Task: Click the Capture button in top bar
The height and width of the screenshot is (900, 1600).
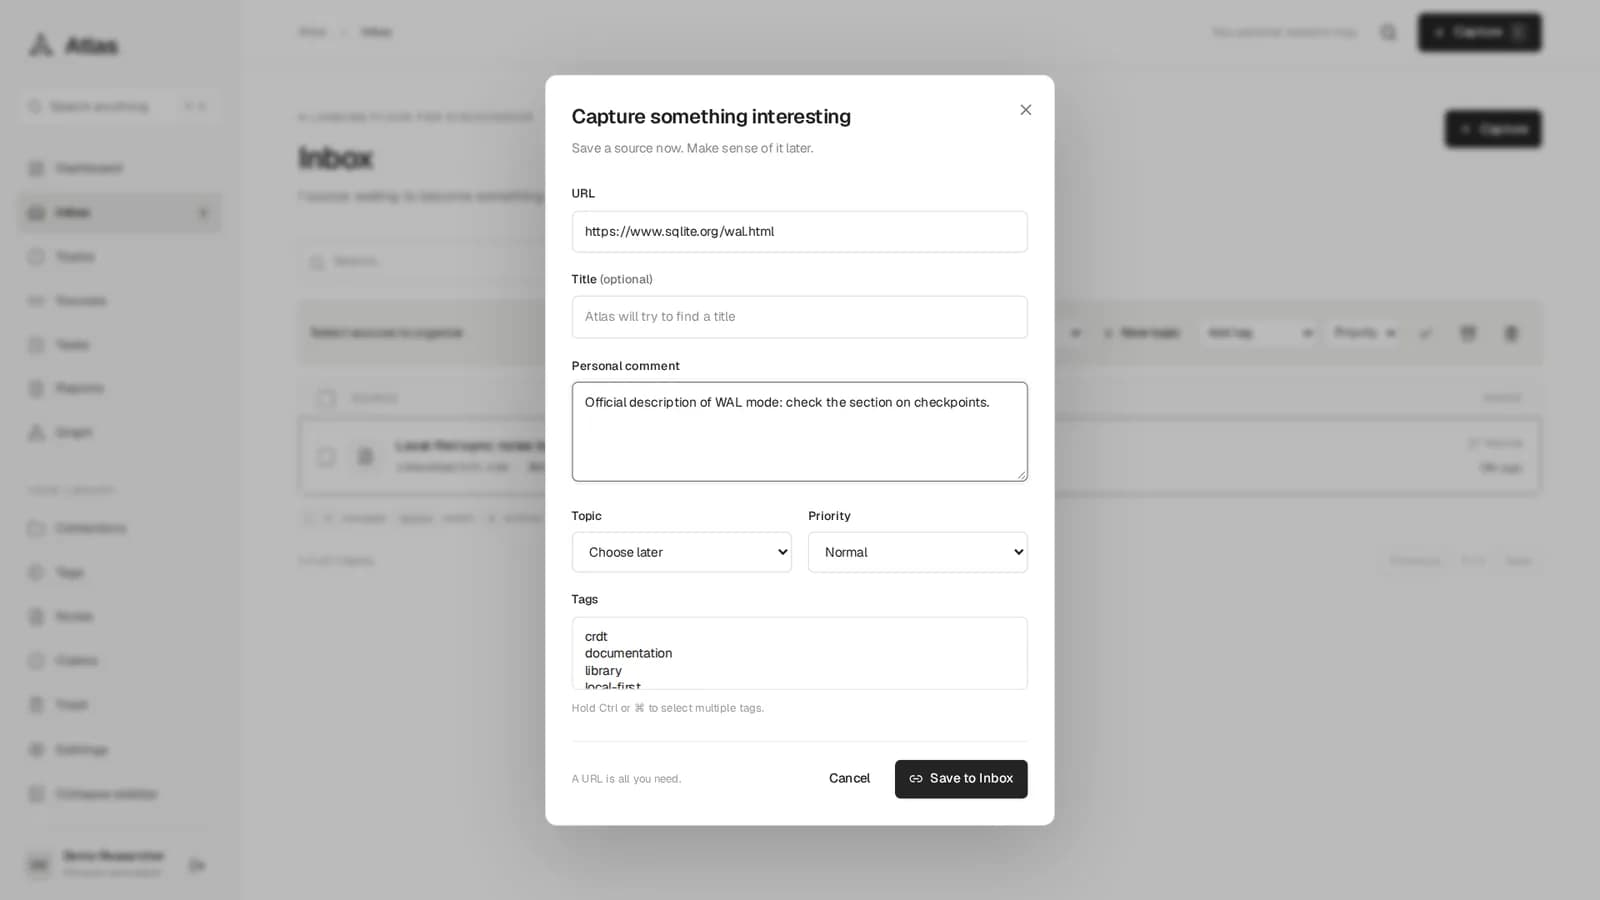Action: tap(1479, 32)
